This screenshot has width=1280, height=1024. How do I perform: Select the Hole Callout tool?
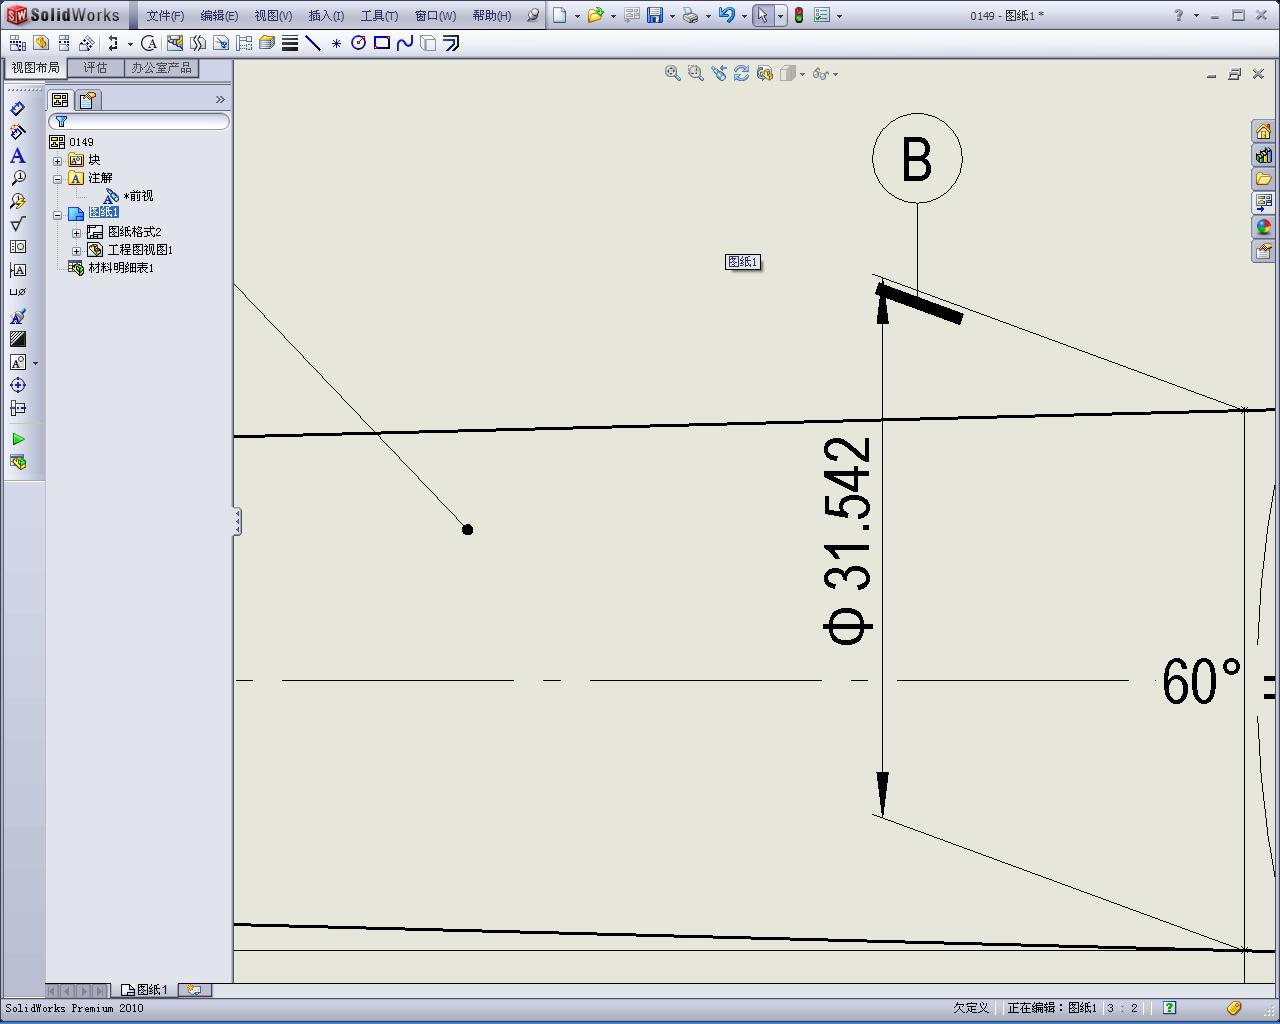[18, 293]
